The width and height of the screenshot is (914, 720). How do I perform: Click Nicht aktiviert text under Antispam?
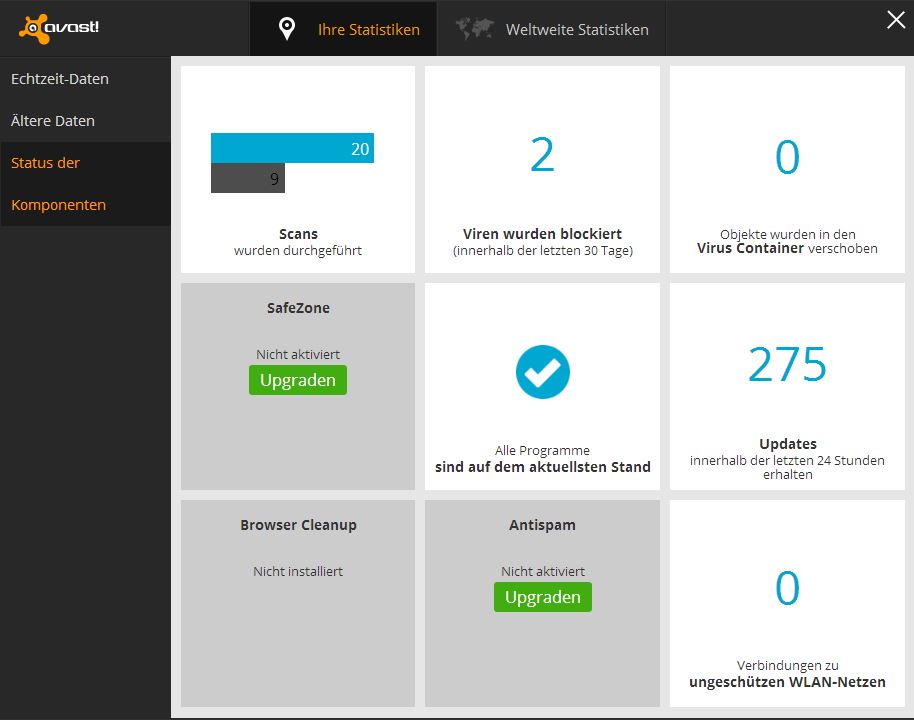coord(543,571)
